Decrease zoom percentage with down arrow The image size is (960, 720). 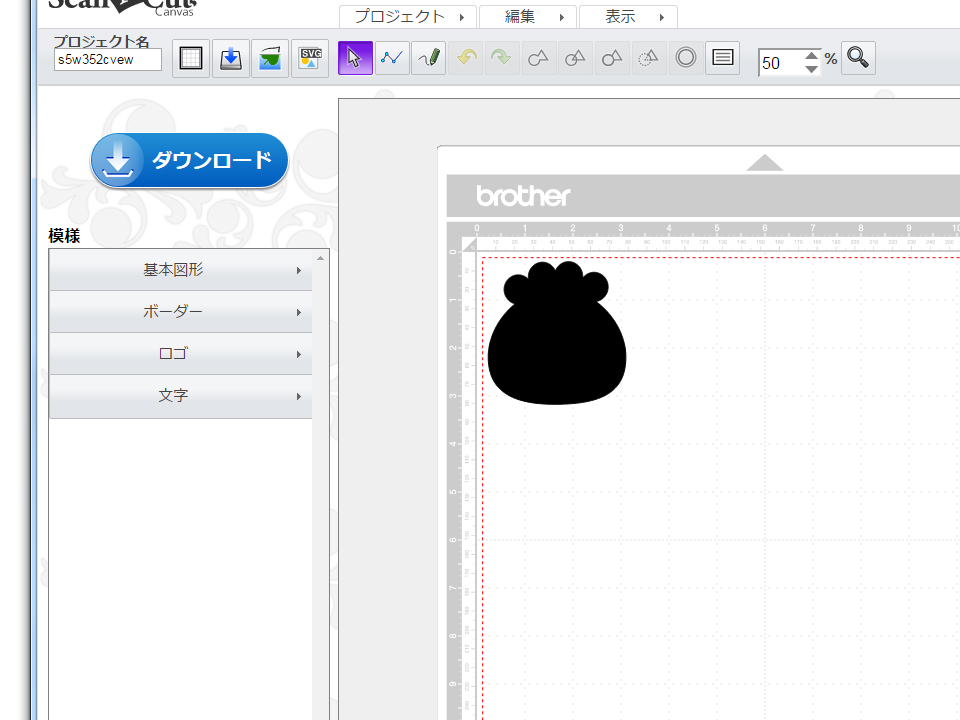click(x=811, y=69)
